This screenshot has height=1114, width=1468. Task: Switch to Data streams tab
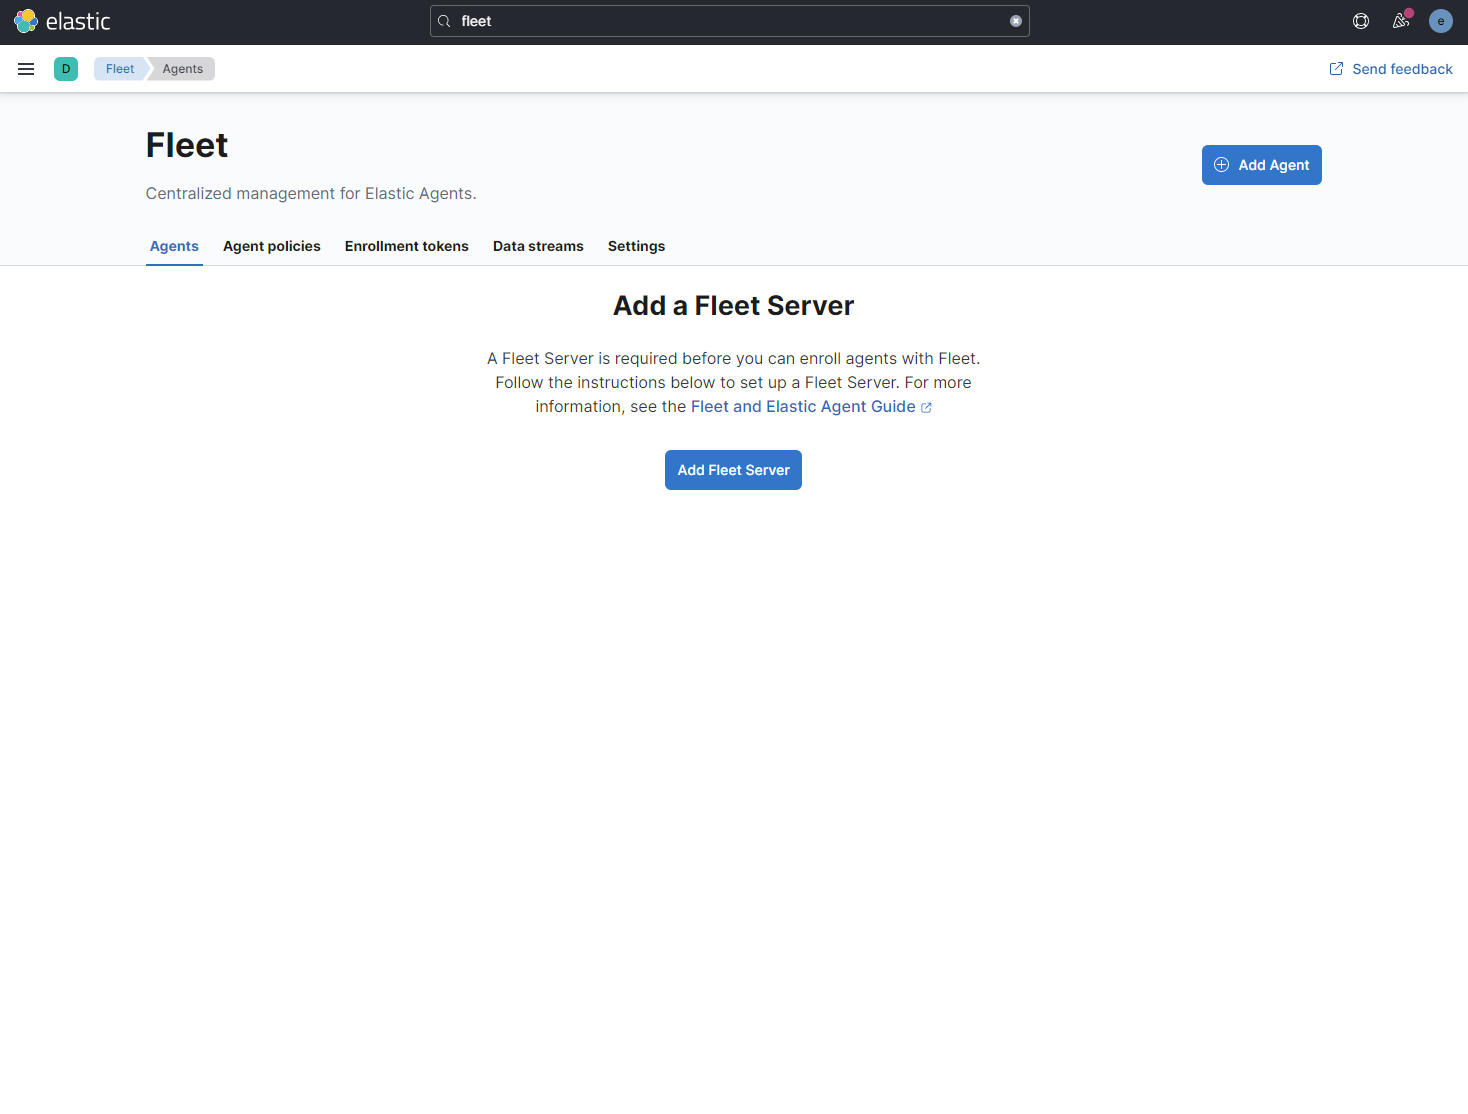tap(538, 246)
